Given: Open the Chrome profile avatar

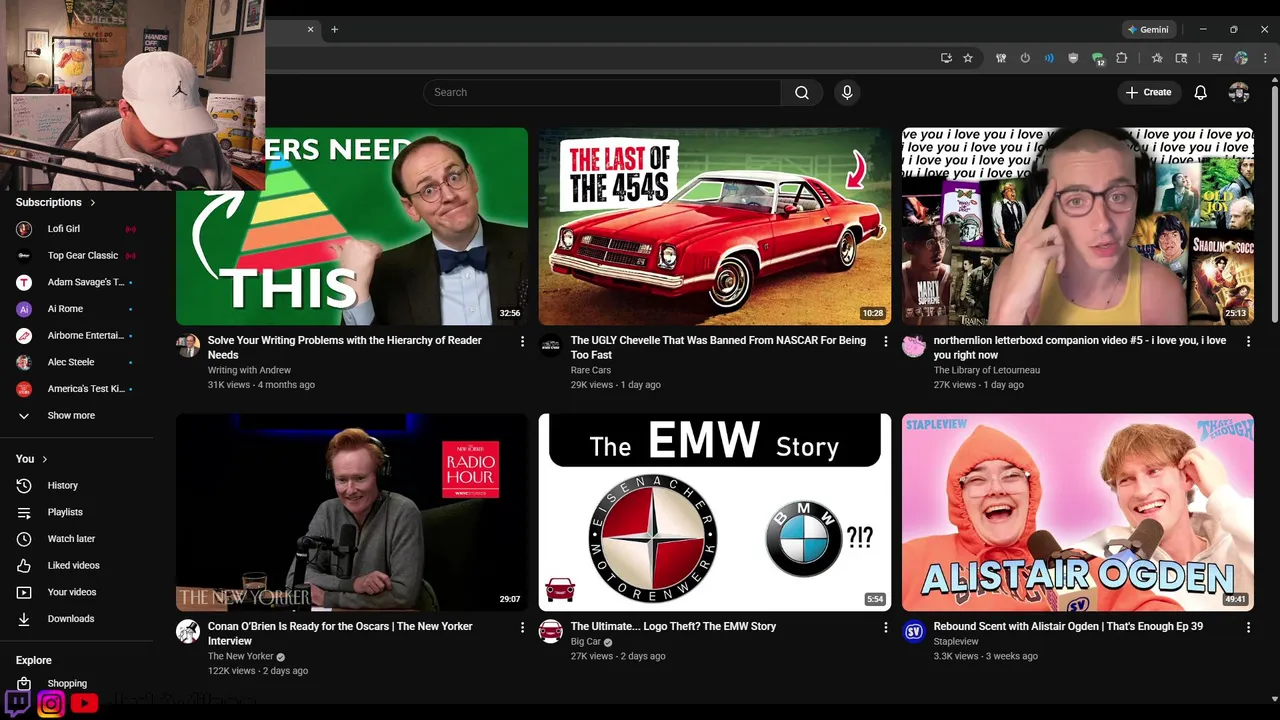Looking at the screenshot, I should click(1241, 58).
